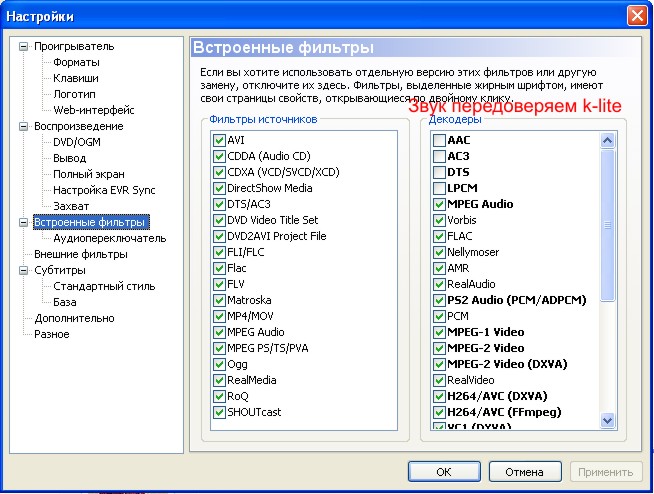Select Настройка EVR Sync in the tree
This screenshot has width=654, height=494.
(104, 190)
